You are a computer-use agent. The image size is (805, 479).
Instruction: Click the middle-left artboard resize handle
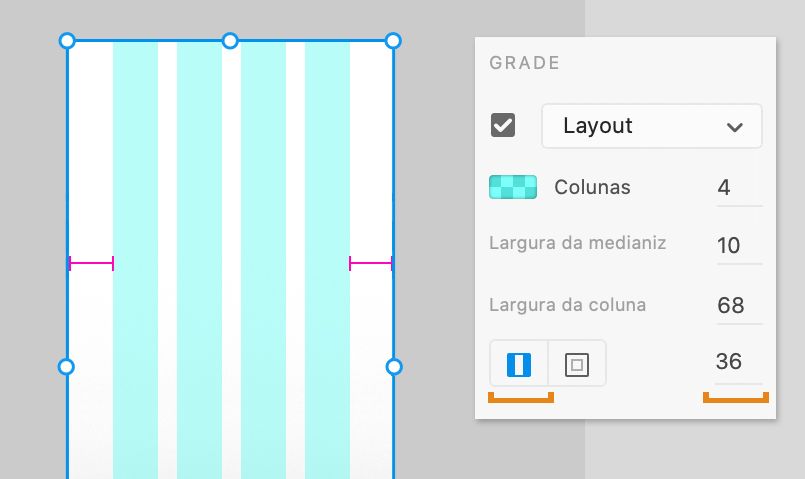[67, 367]
